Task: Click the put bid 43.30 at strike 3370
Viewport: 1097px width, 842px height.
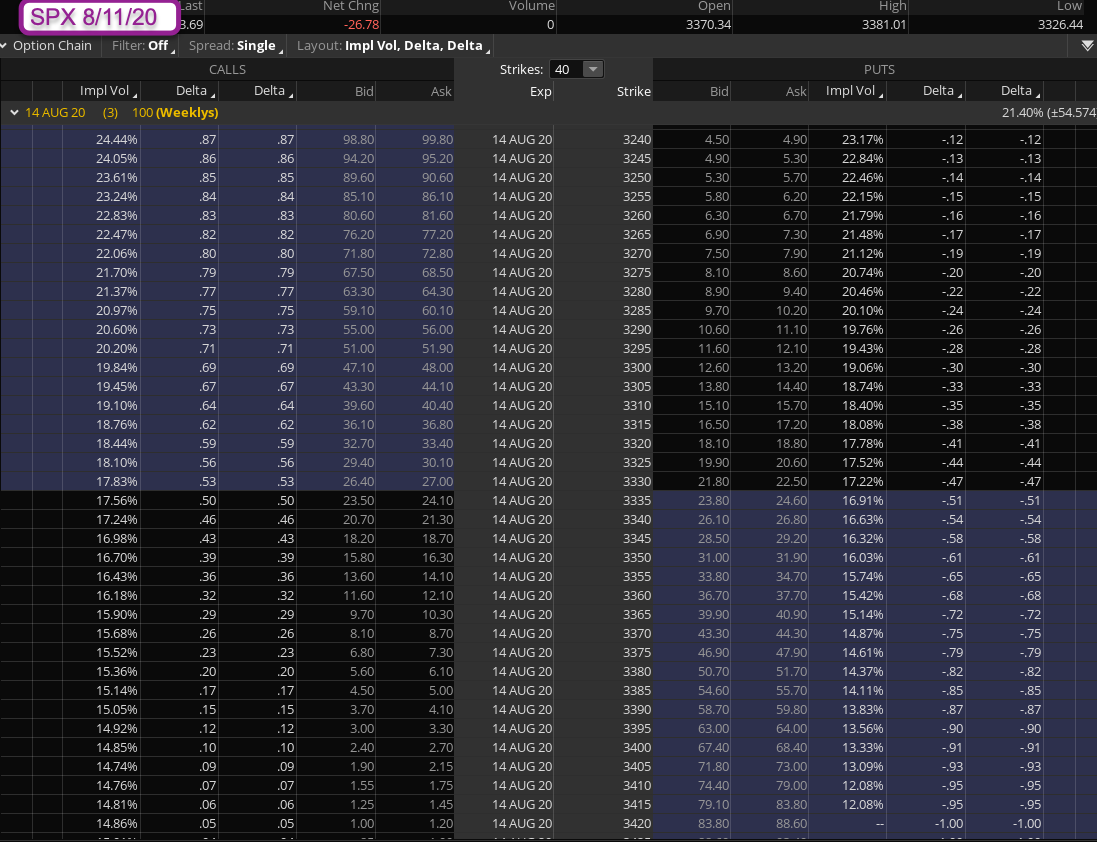Action: (712, 634)
